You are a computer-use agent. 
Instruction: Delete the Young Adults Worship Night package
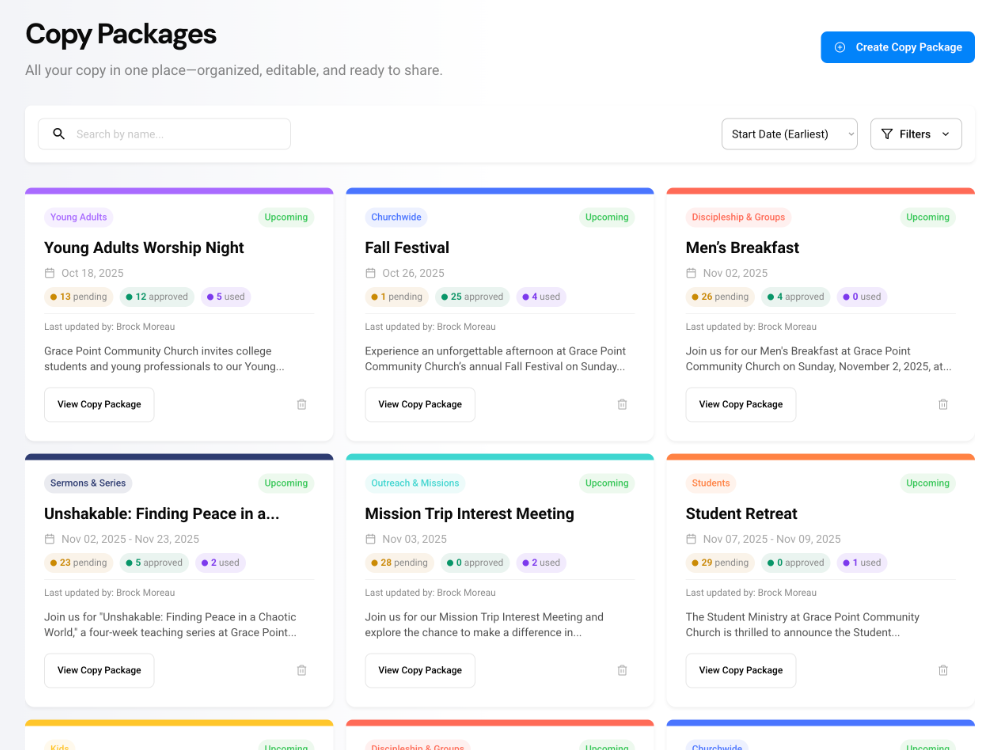pyautogui.click(x=302, y=404)
